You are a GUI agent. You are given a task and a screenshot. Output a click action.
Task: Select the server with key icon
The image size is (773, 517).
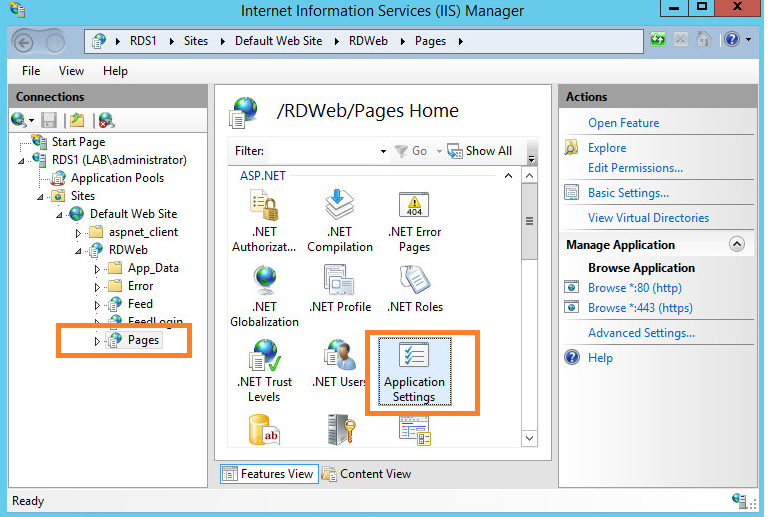340,430
